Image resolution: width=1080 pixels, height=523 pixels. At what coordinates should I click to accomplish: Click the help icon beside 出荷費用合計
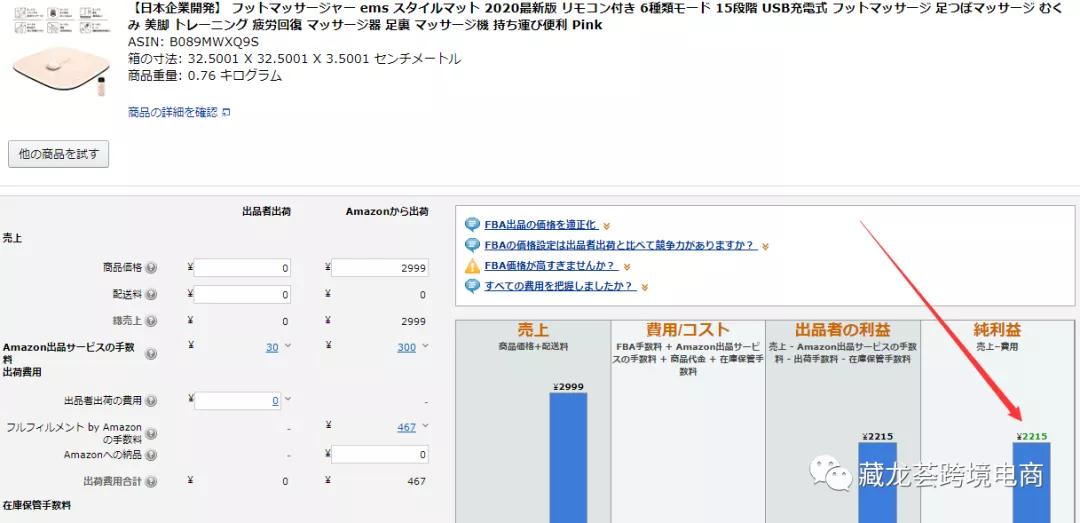(151, 482)
